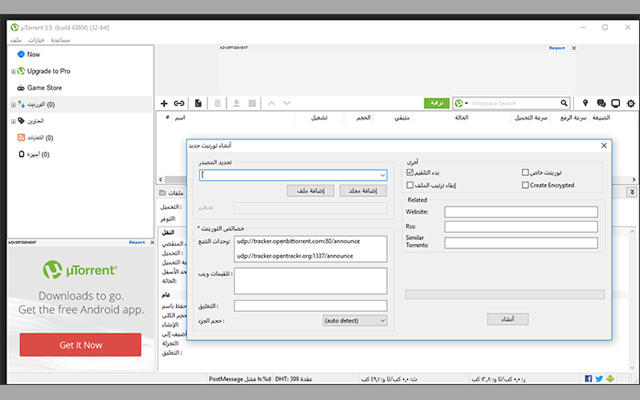Click the remote monitor icon in toolbar

pyautogui.click(x=615, y=103)
